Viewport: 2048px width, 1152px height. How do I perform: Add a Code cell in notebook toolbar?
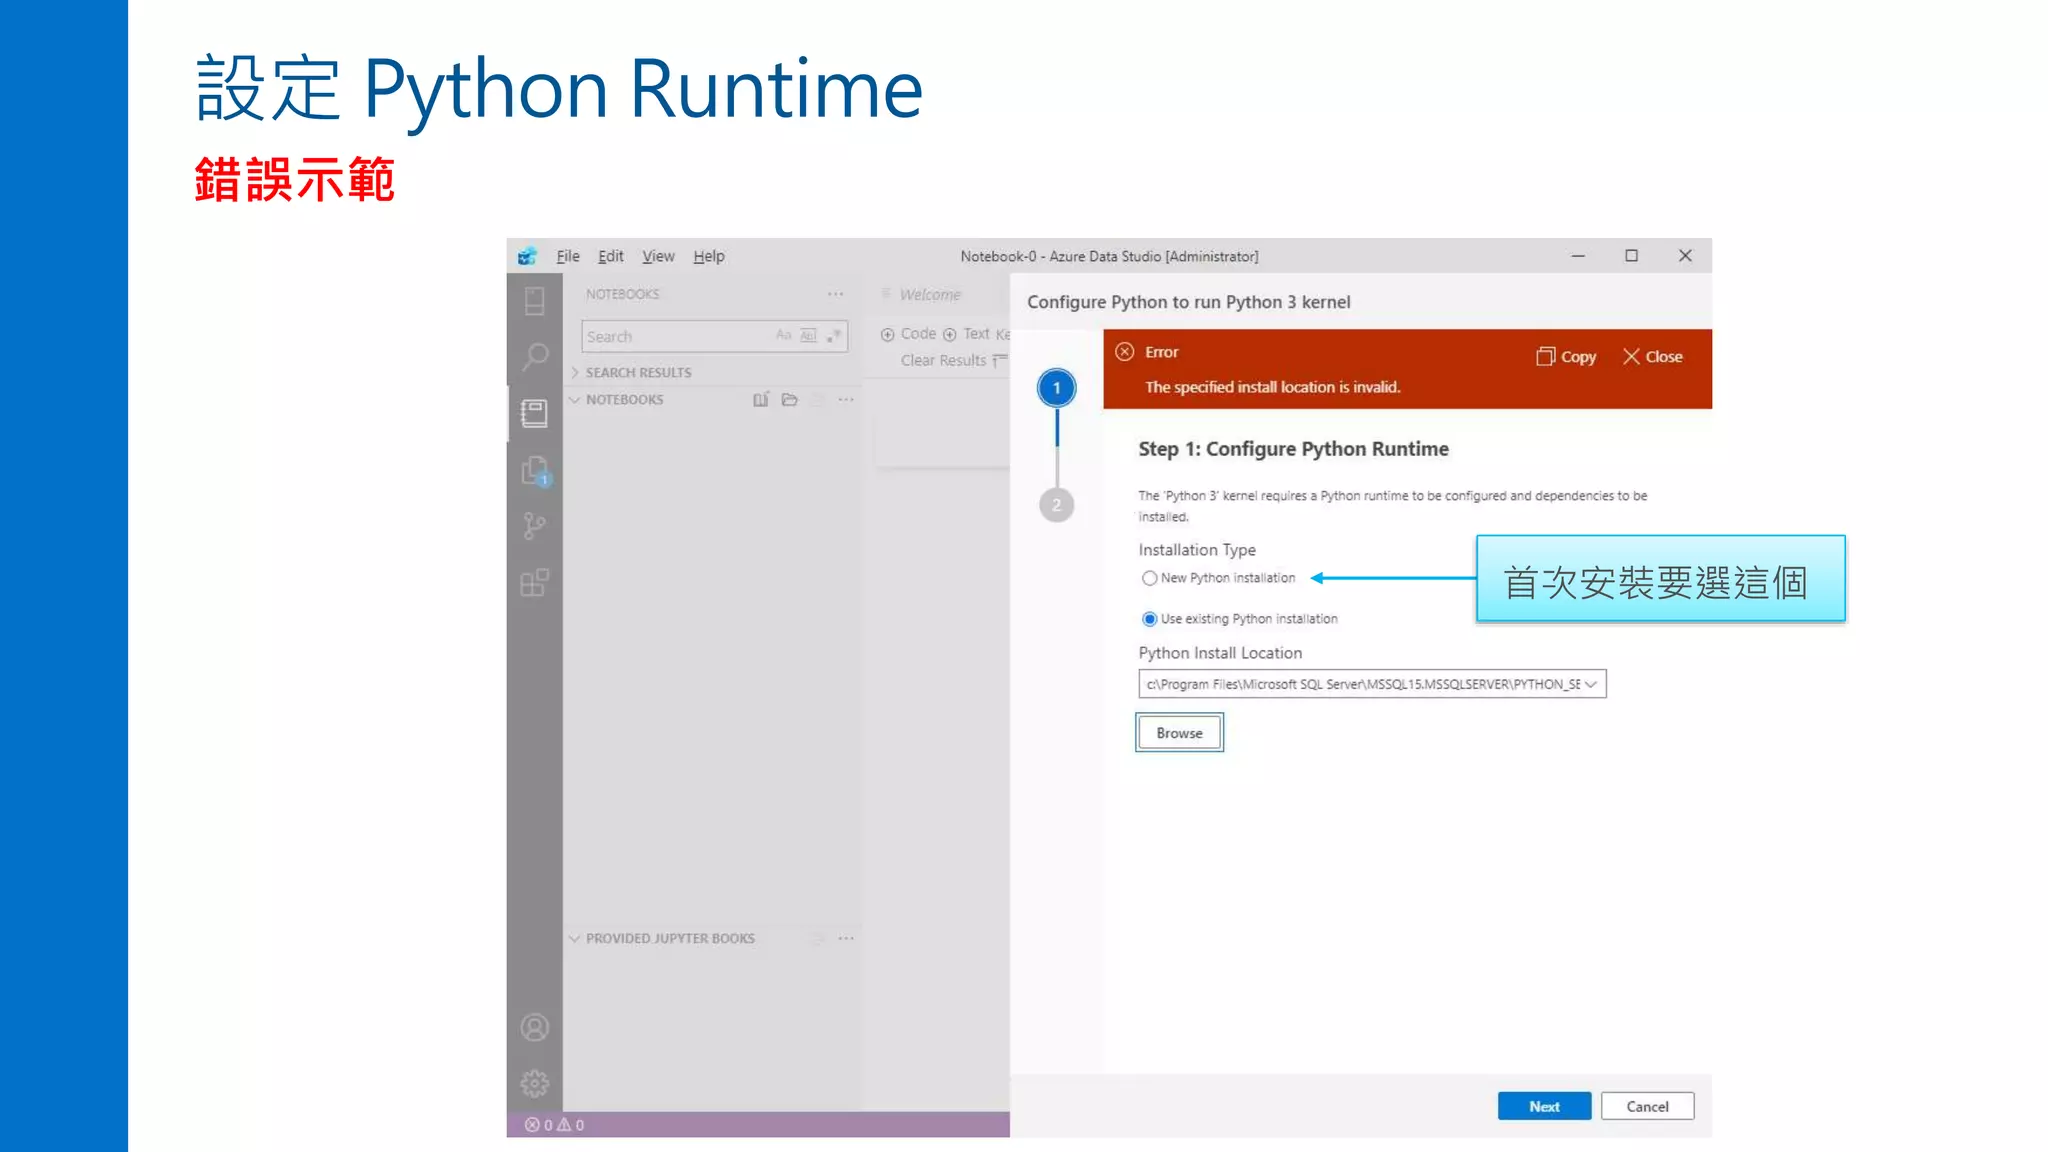pos(909,334)
